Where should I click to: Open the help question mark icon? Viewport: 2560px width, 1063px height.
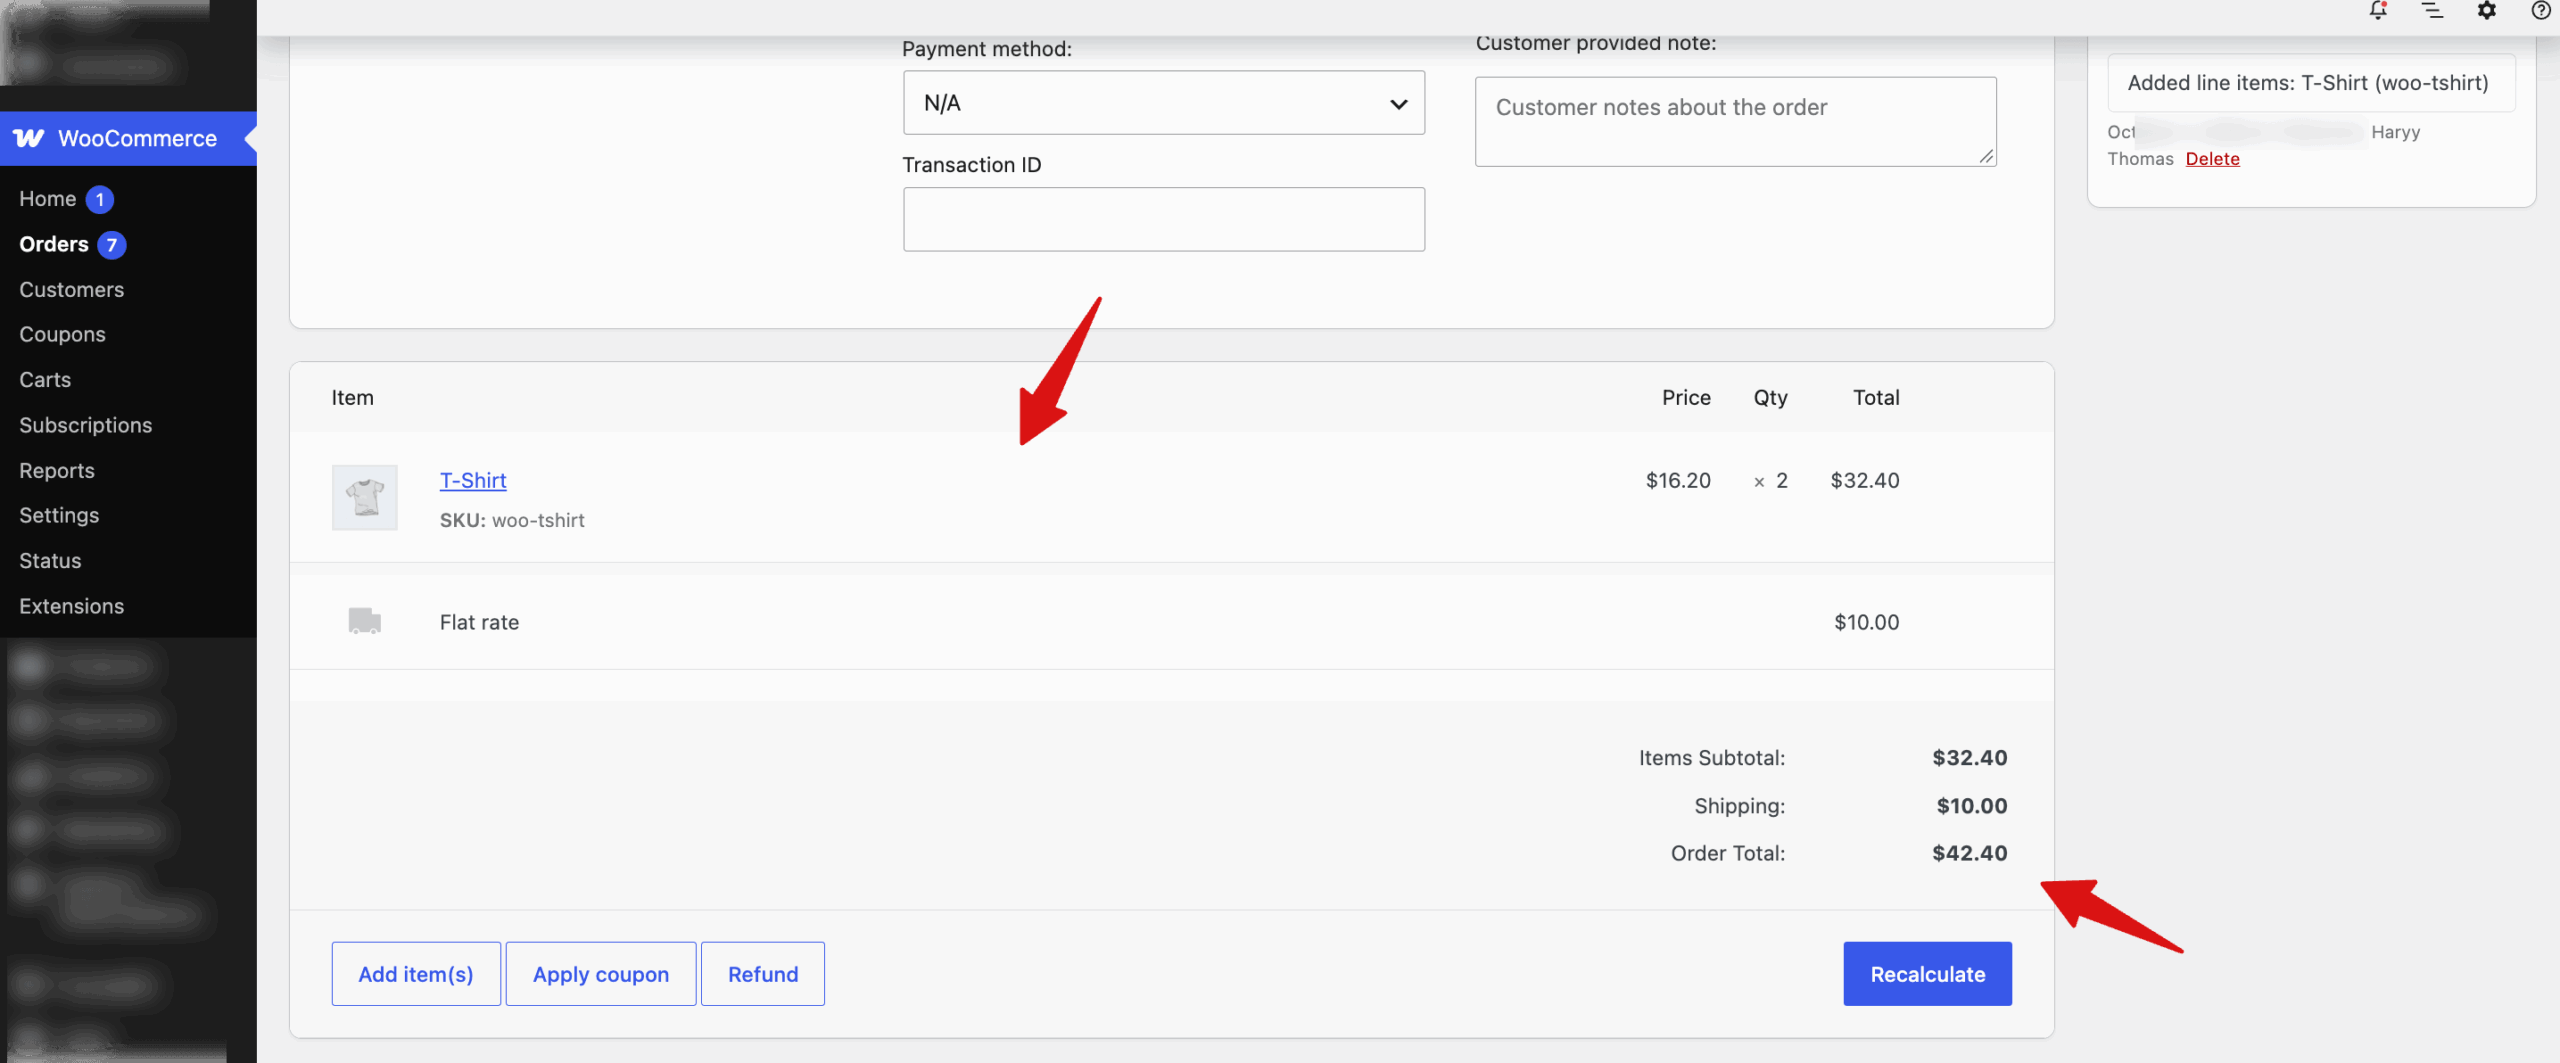[x=2540, y=11]
